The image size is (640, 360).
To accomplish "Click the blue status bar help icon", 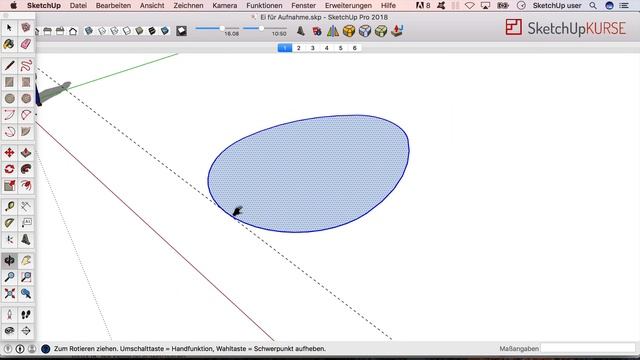I will point(46,349).
